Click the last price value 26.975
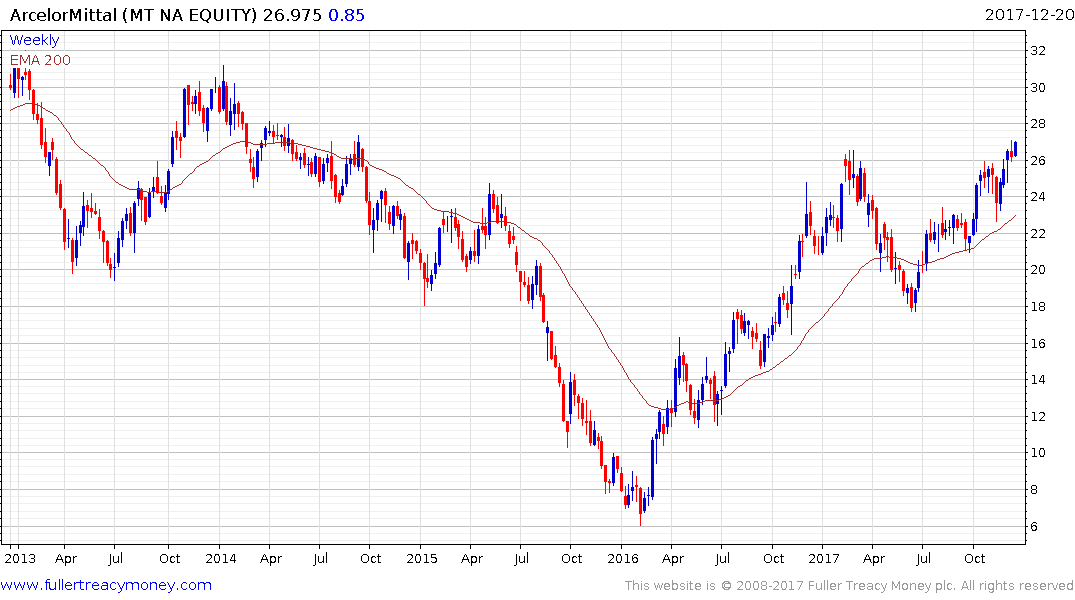The image size is (1075, 600). click(x=292, y=15)
